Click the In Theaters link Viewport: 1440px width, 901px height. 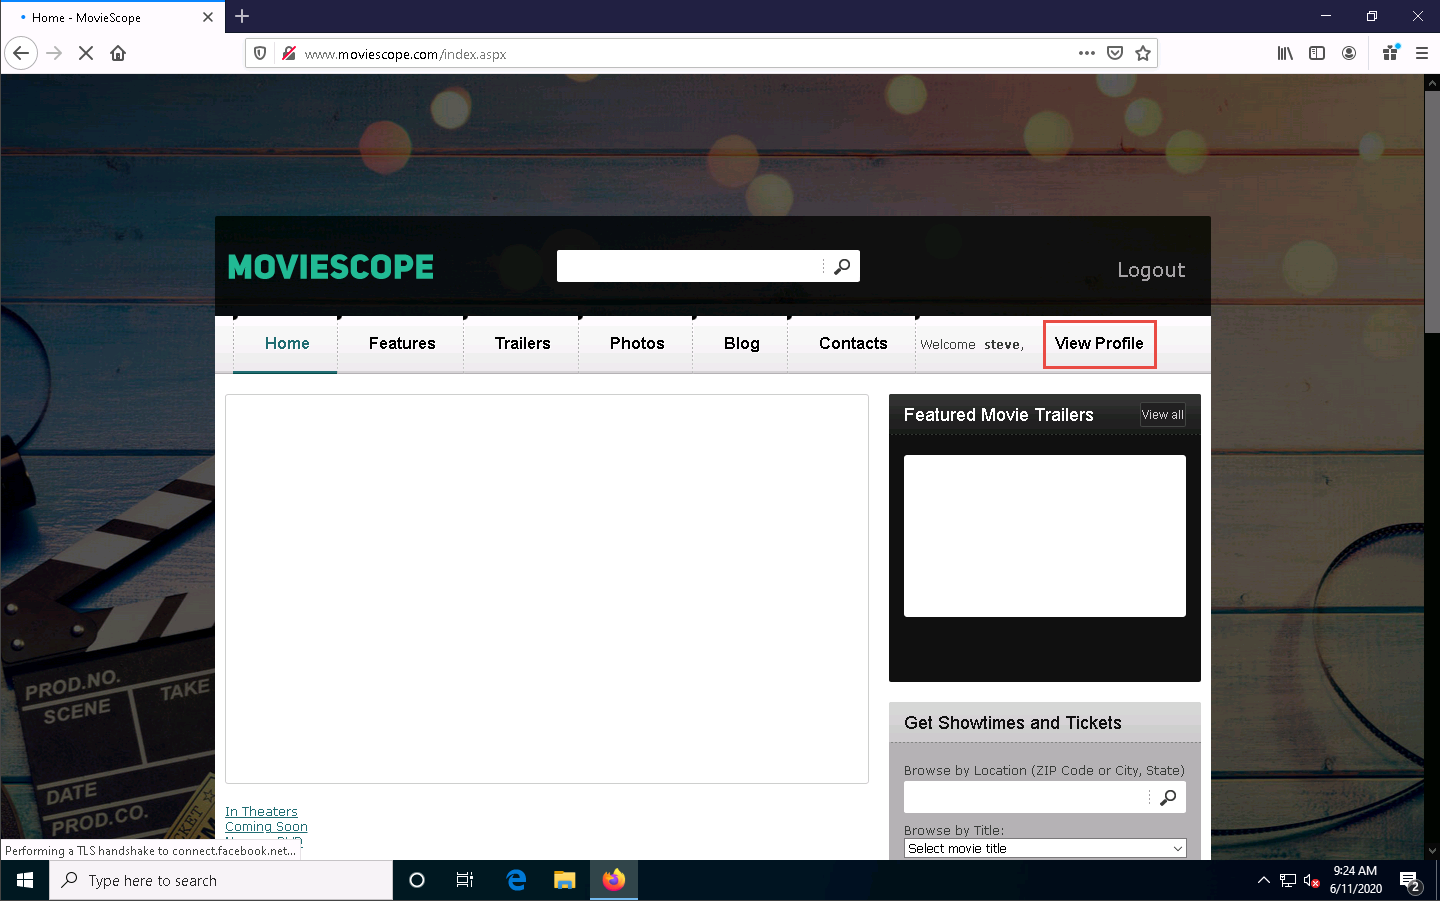point(261,812)
